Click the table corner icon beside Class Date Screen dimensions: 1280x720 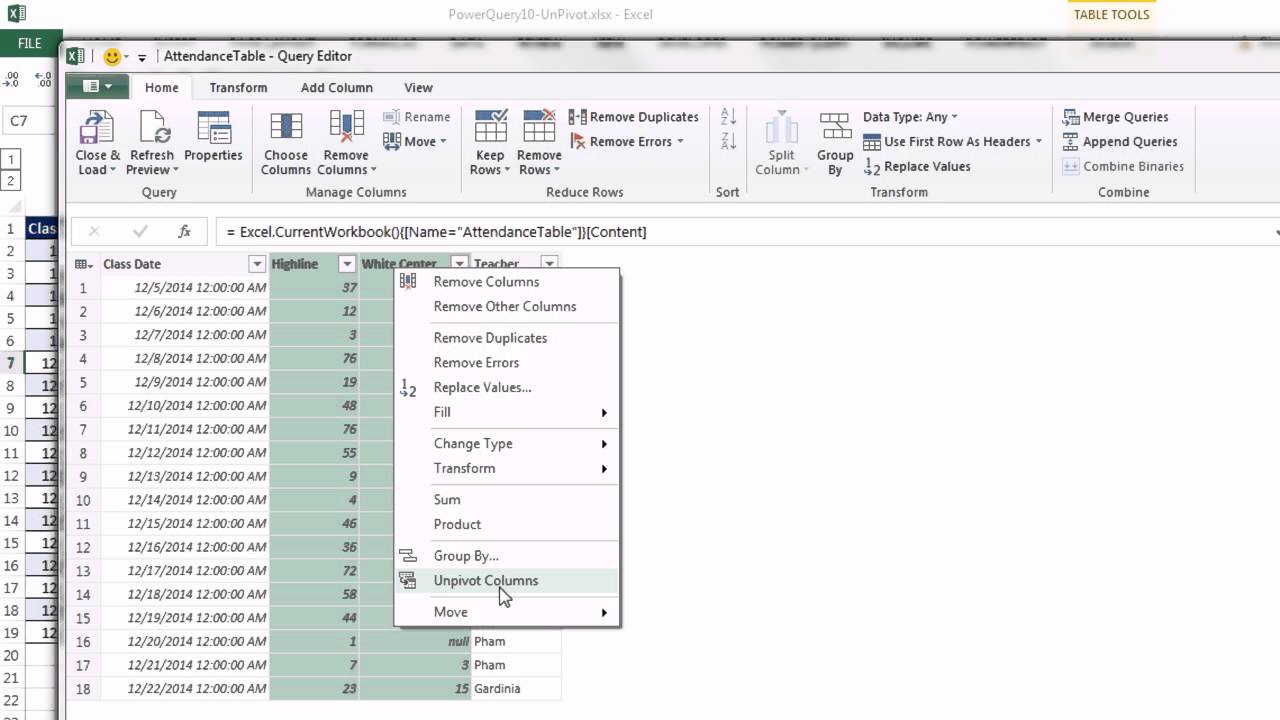pos(84,264)
